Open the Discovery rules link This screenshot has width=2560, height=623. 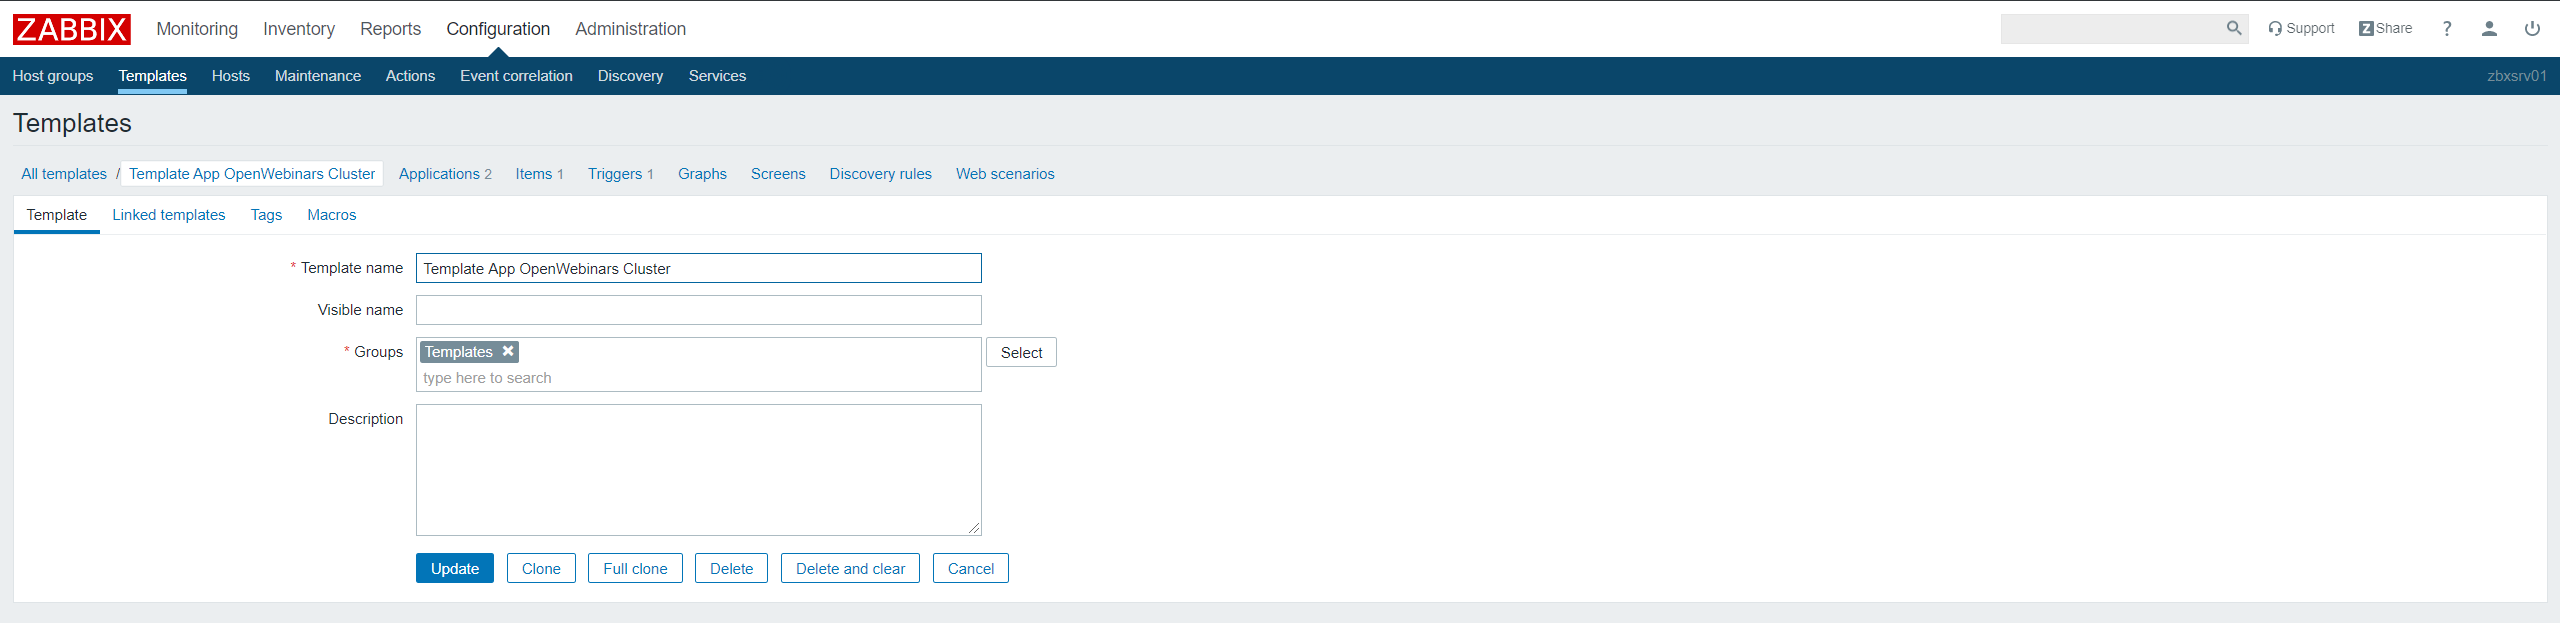tap(880, 174)
